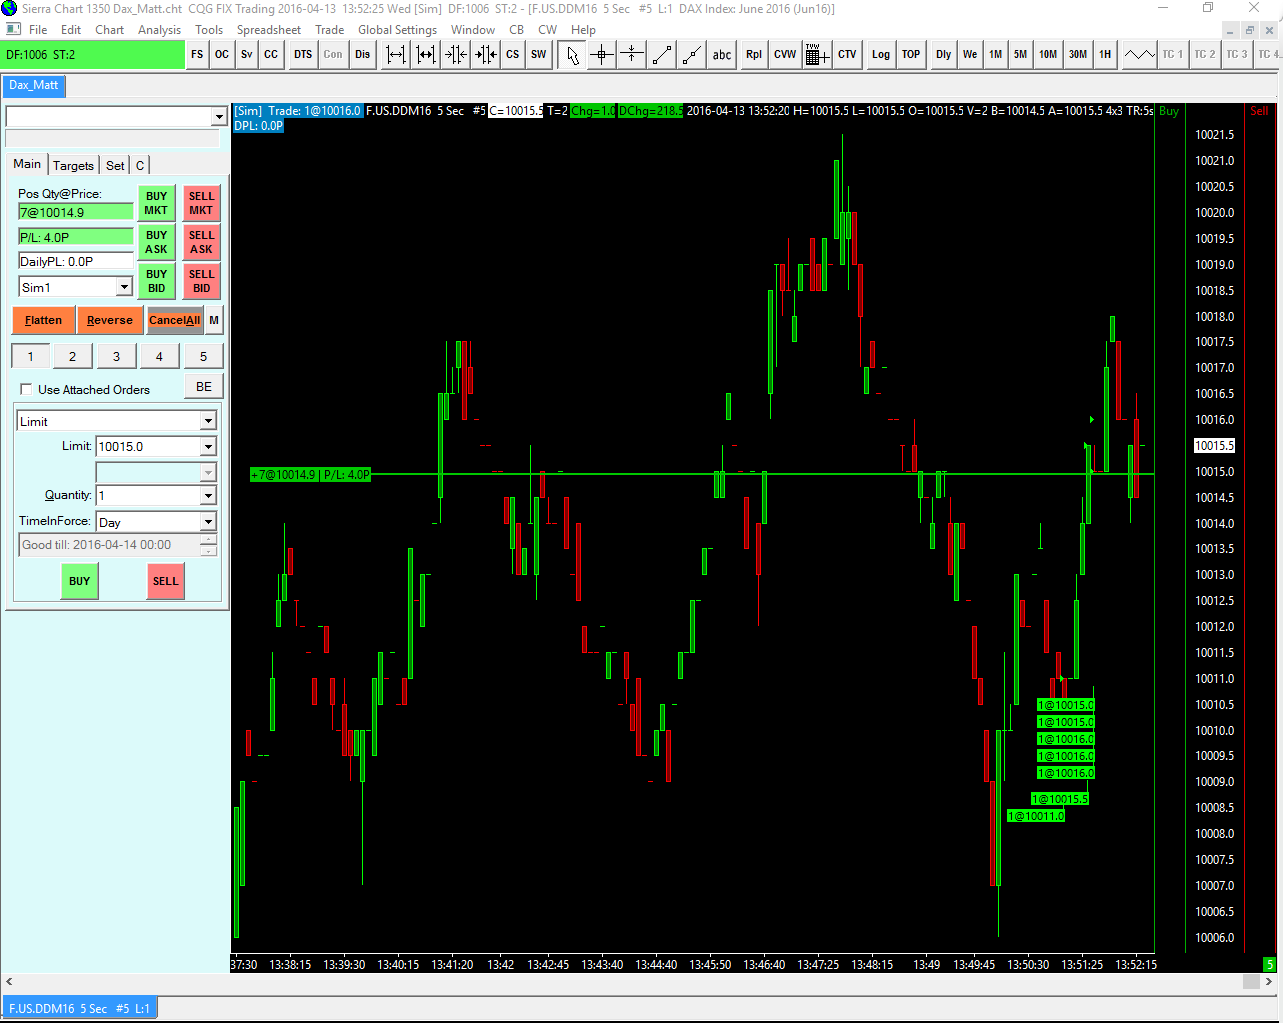
Task: Click the Rpl replay toolbar button
Action: pyautogui.click(x=754, y=55)
